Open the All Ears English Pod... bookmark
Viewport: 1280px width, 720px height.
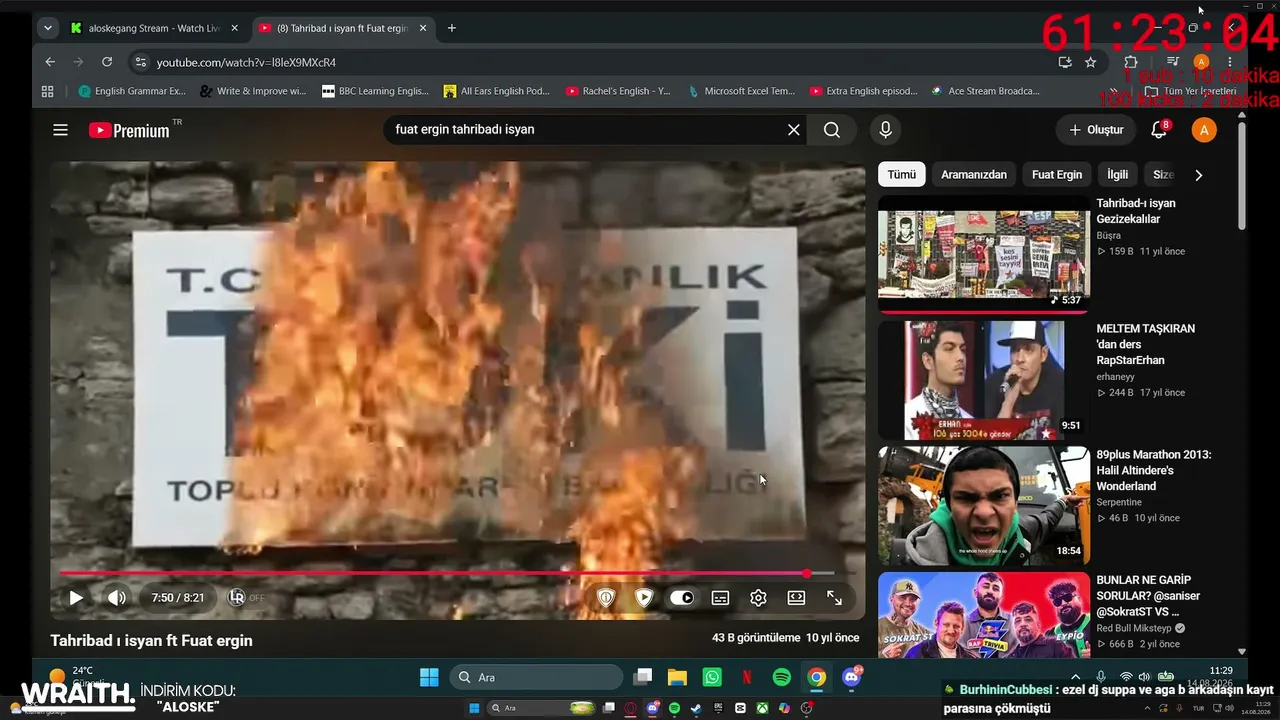[497, 91]
